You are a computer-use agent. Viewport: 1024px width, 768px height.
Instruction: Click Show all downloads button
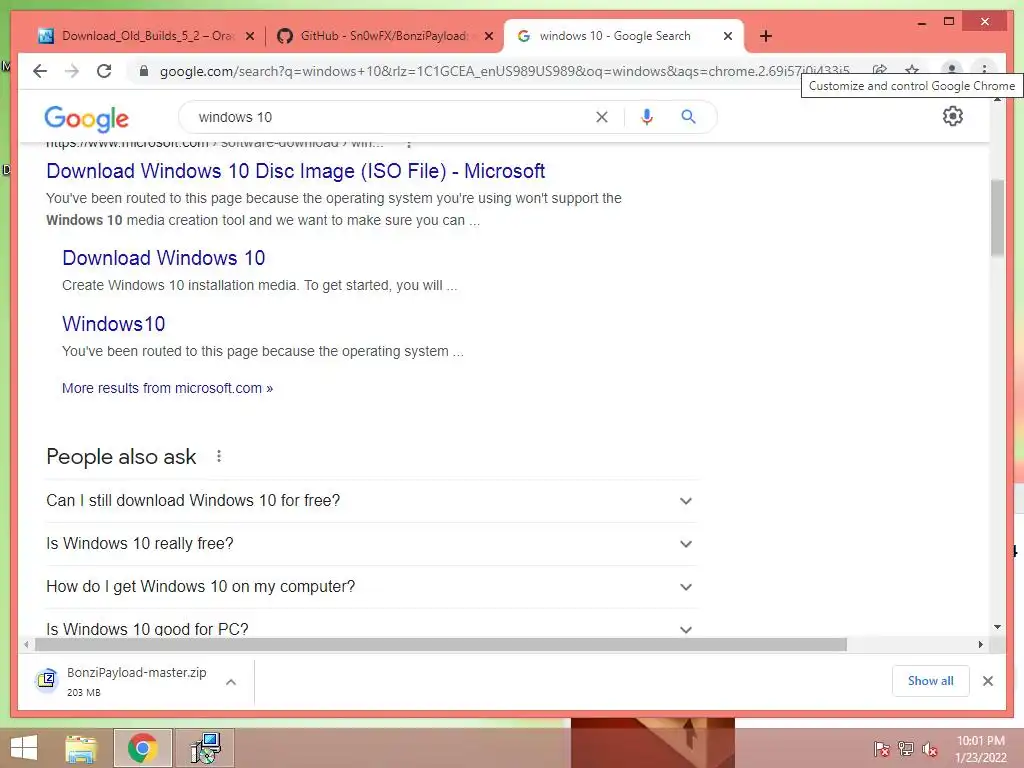931,681
